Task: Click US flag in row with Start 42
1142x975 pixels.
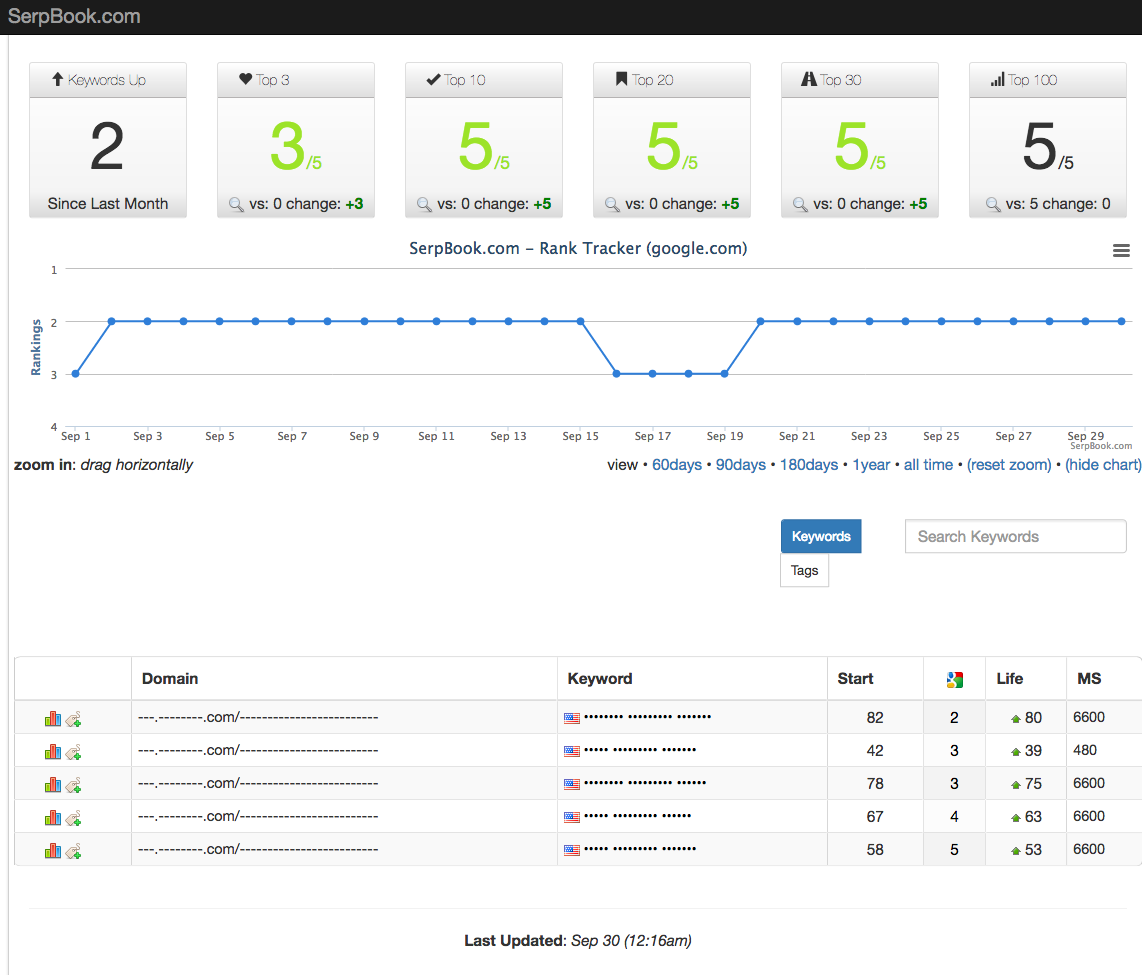Action: 572,751
